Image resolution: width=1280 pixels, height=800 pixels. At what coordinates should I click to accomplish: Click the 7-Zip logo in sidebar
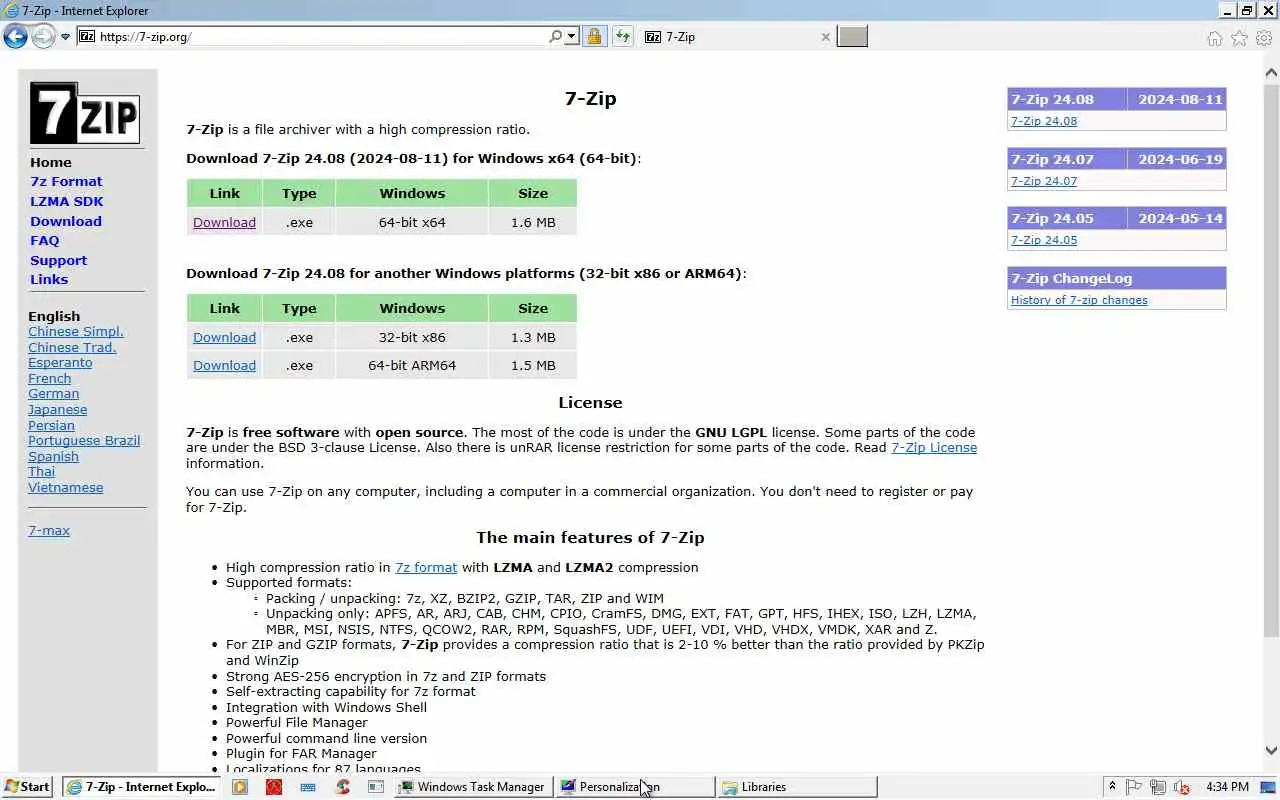[x=84, y=113]
